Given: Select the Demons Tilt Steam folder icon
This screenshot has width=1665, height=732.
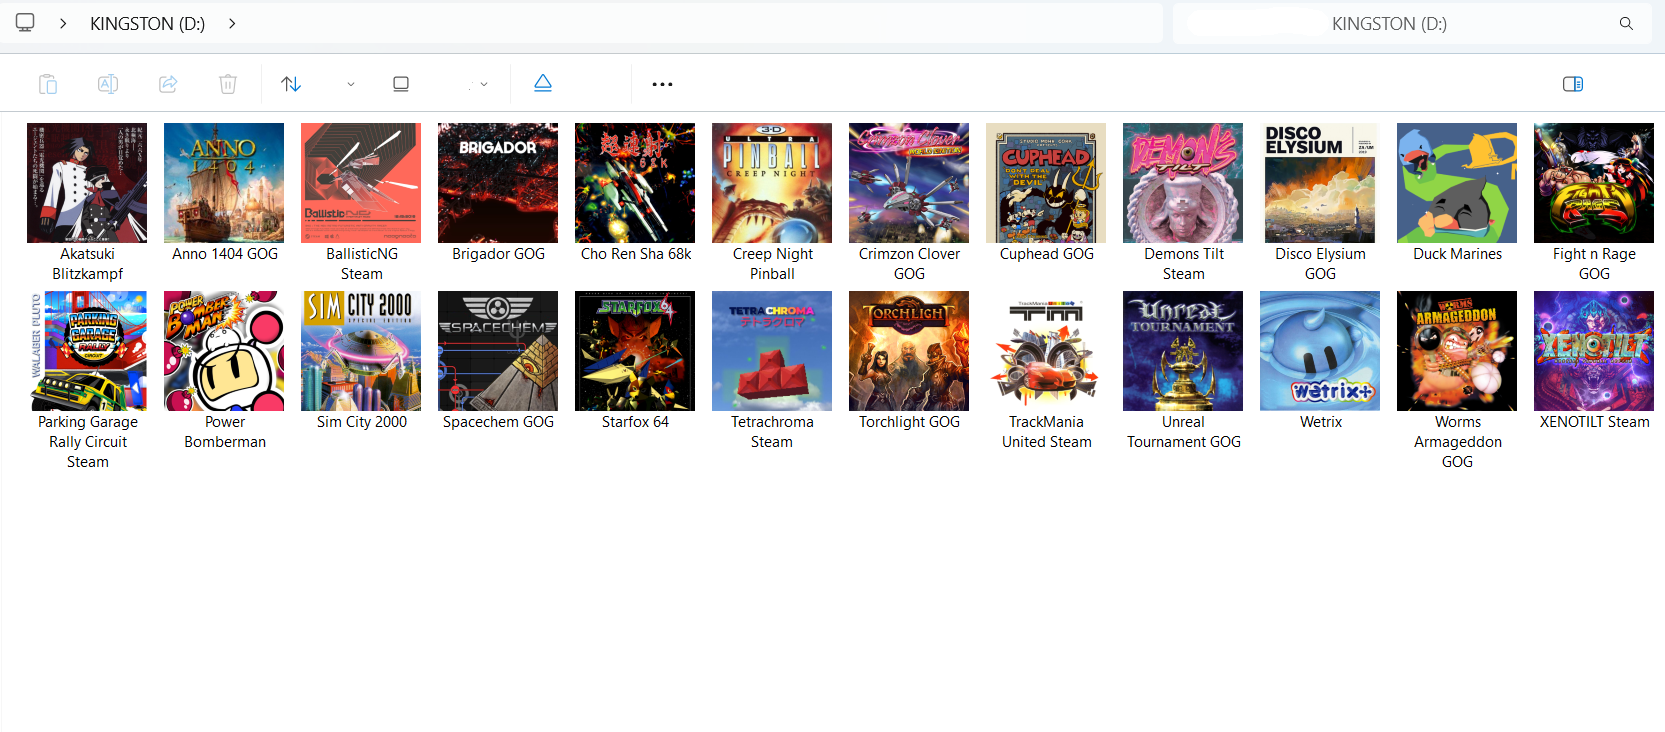Looking at the screenshot, I should [1183, 183].
